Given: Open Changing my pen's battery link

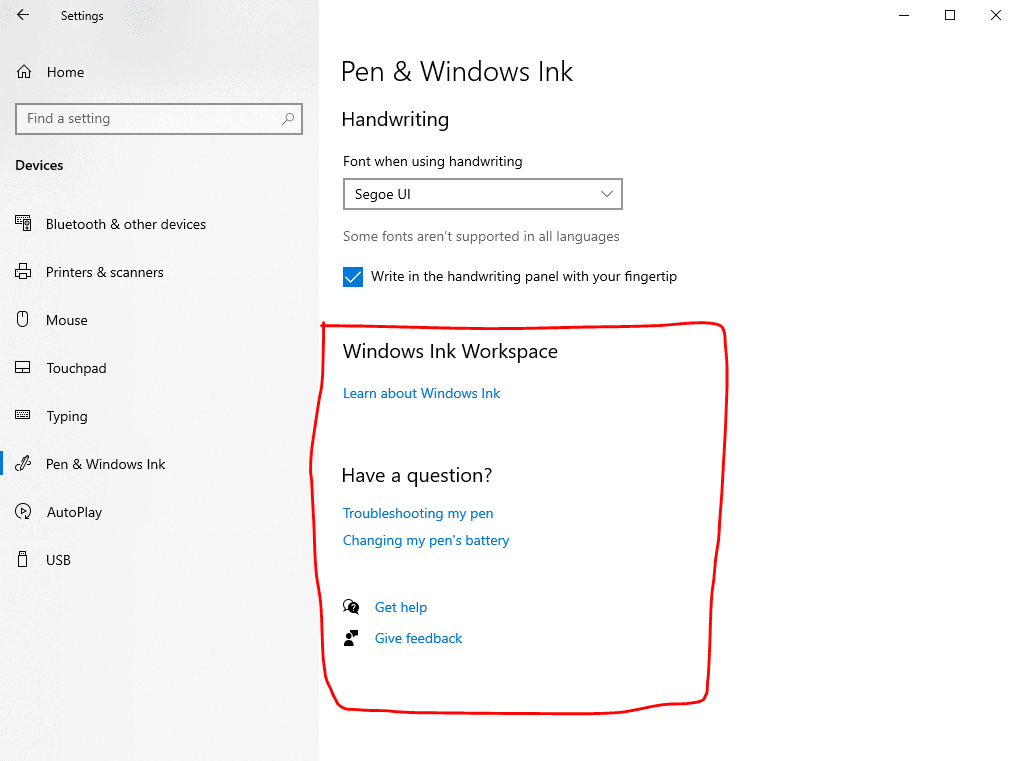Looking at the screenshot, I should tap(426, 540).
